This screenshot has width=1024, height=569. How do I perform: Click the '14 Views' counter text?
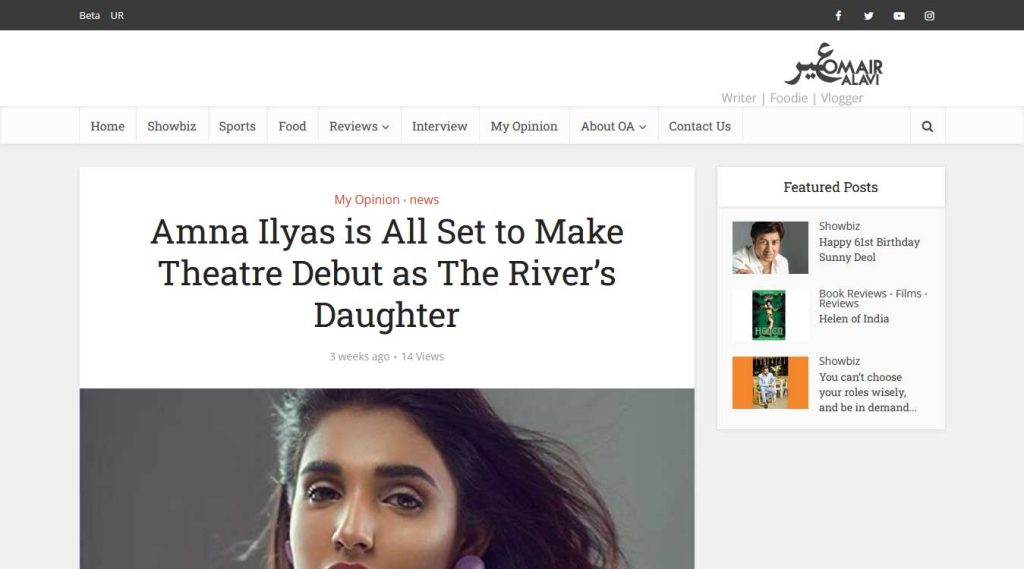tap(423, 357)
